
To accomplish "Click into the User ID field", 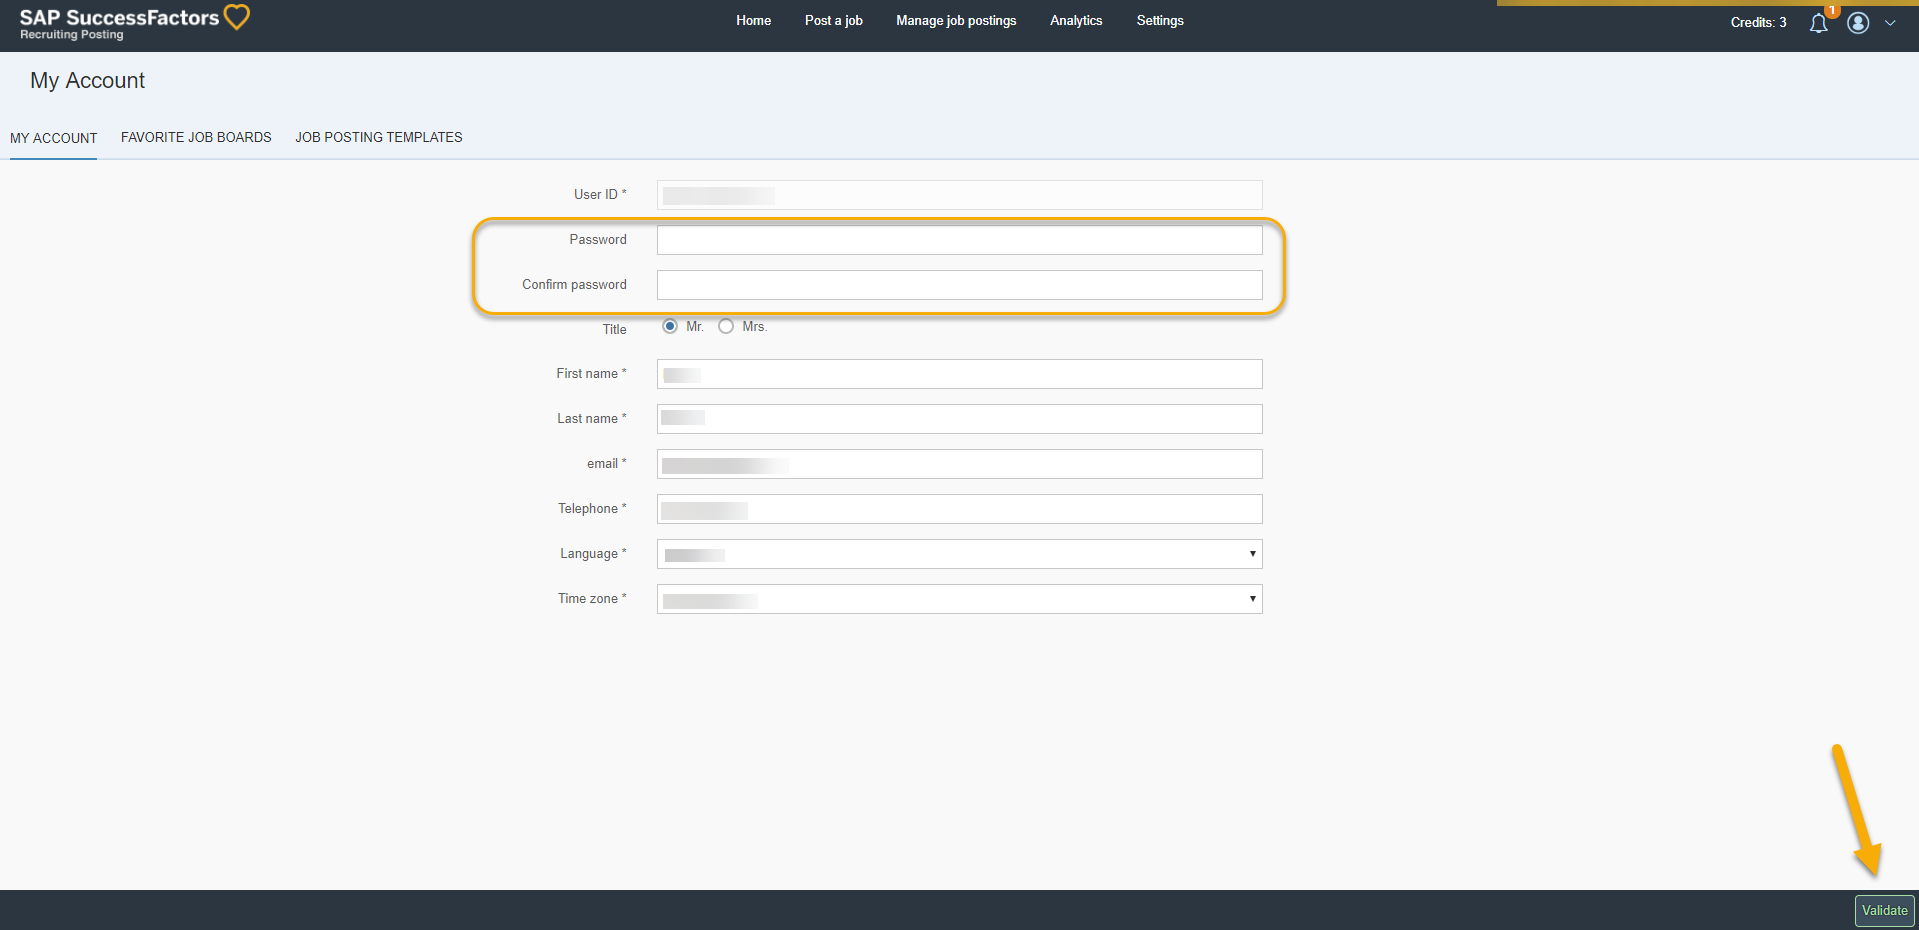I will 959,195.
